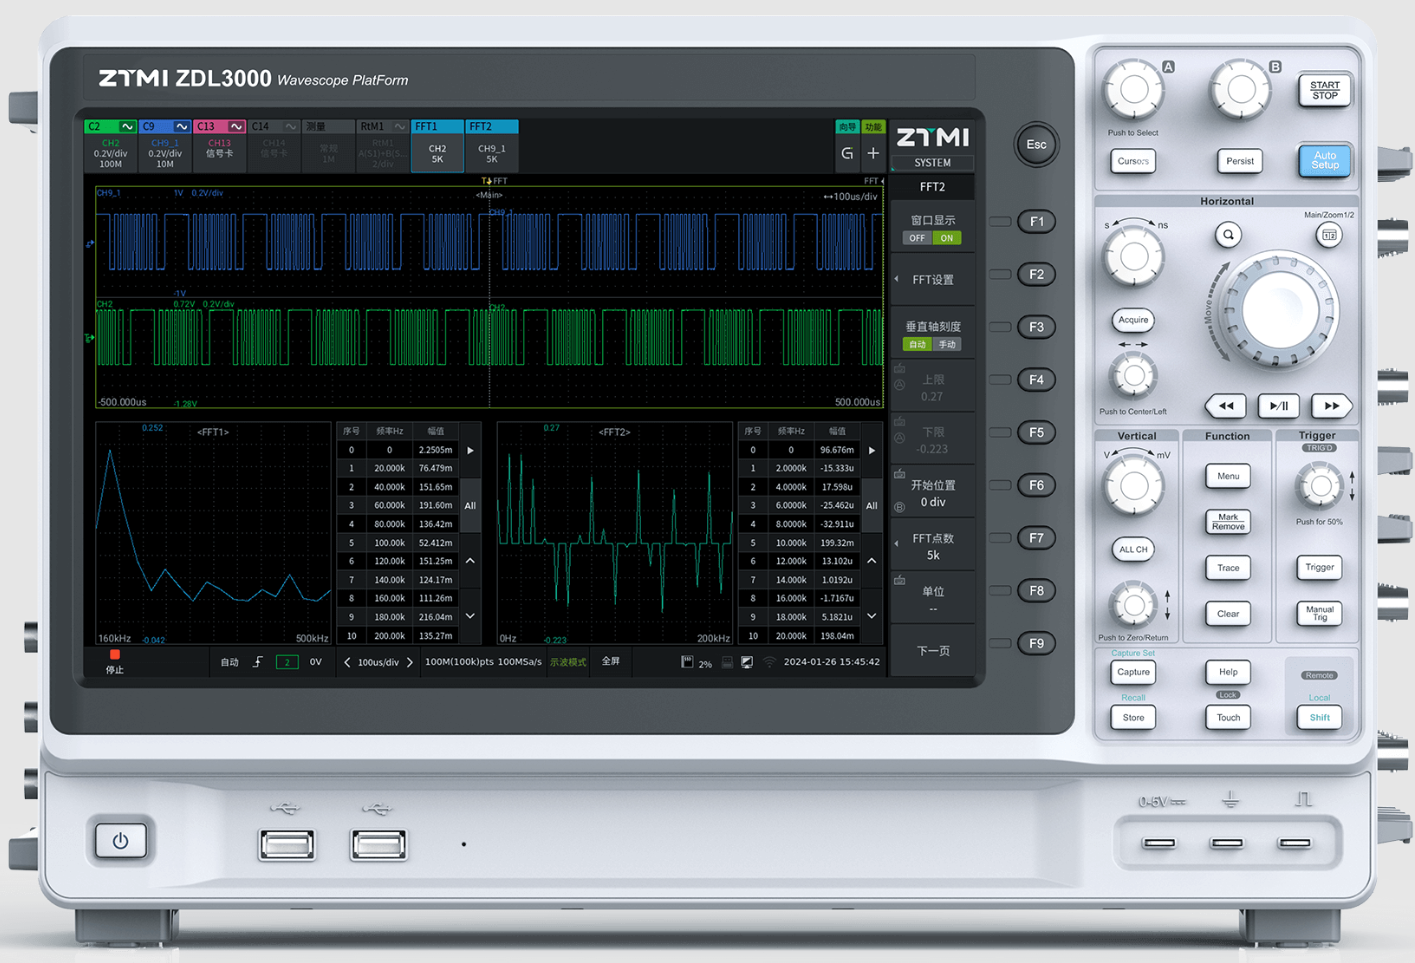Push the trigger level knob for 50%

(1319, 487)
